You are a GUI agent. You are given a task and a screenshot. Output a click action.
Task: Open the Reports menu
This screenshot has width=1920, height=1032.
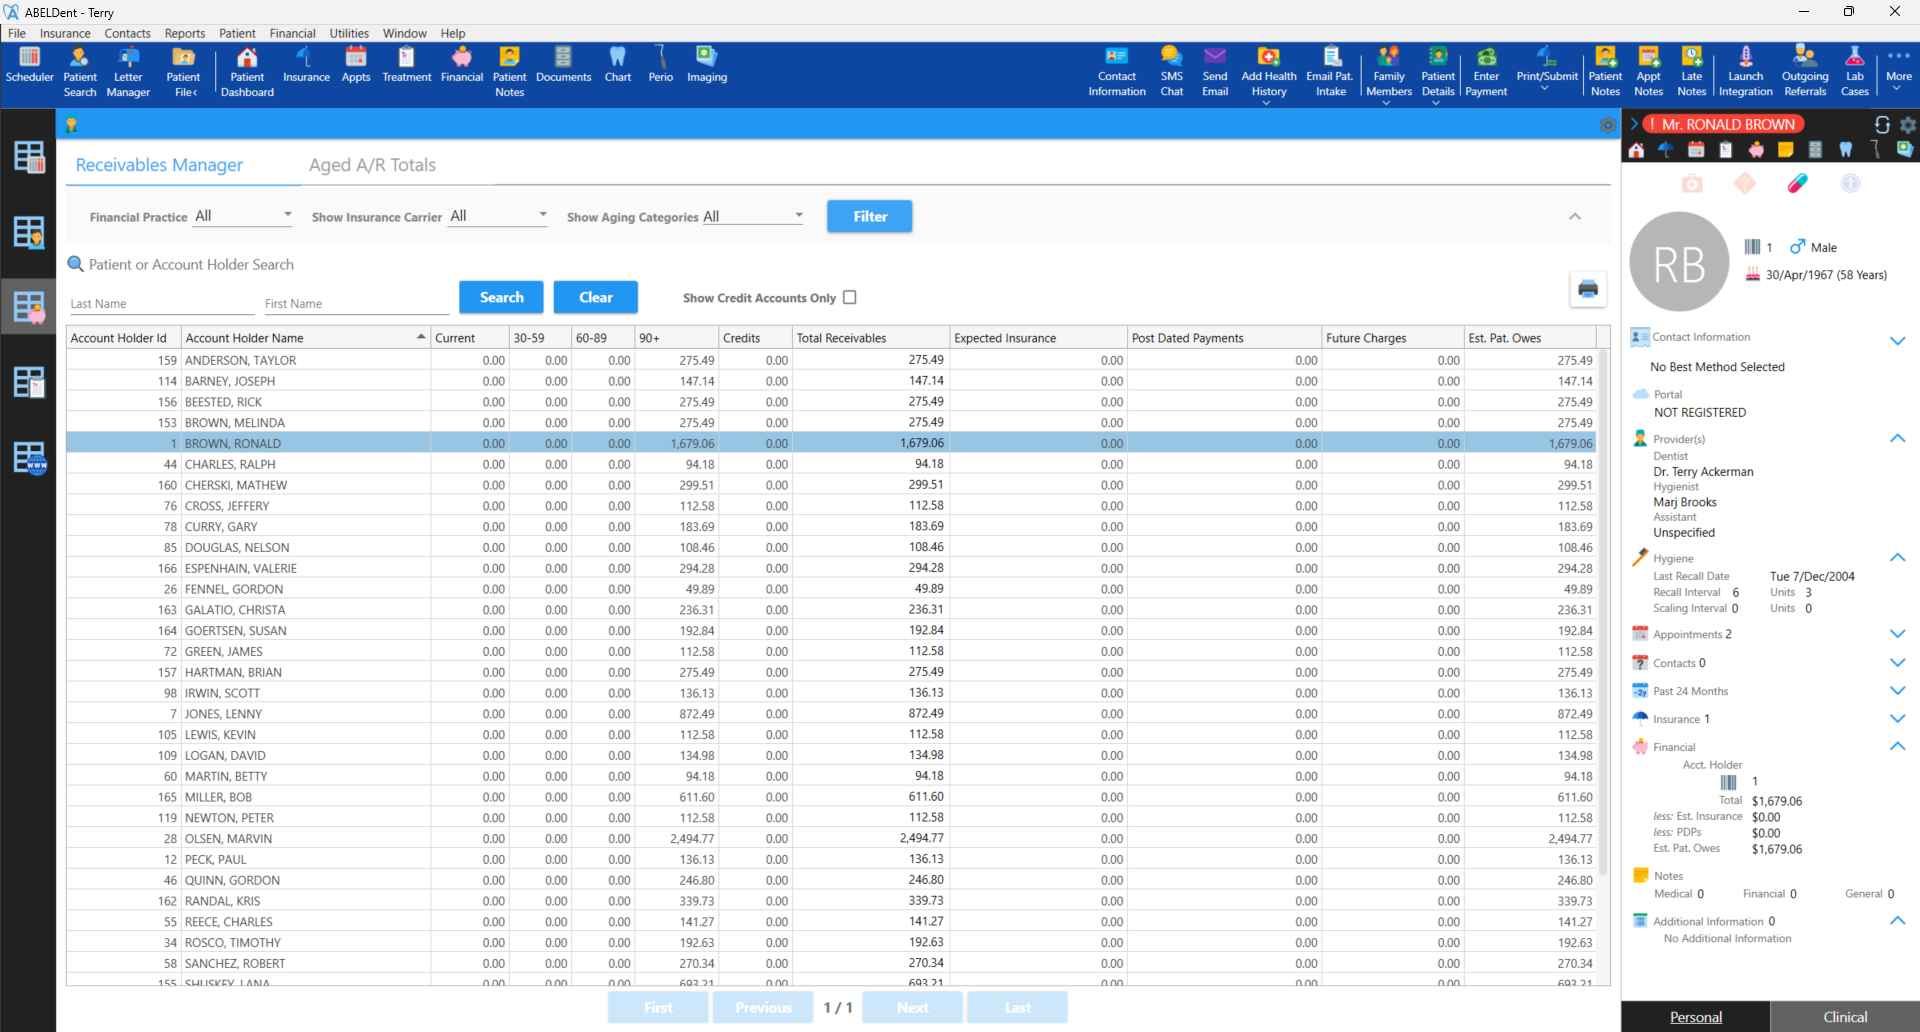click(184, 33)
